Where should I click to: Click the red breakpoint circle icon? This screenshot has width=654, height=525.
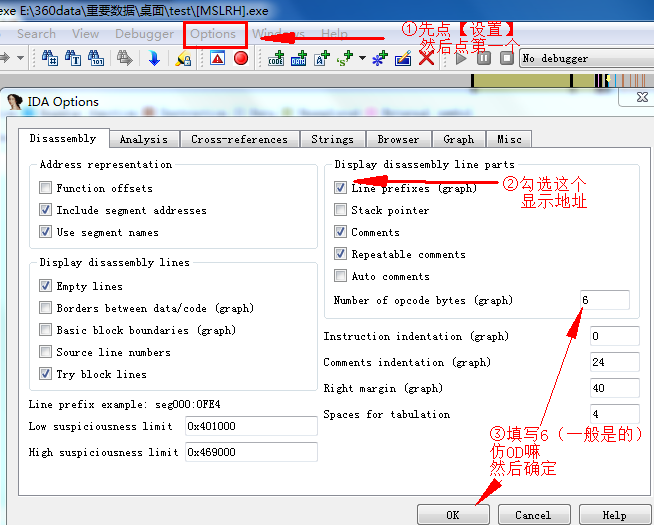[x=241, y=58]
